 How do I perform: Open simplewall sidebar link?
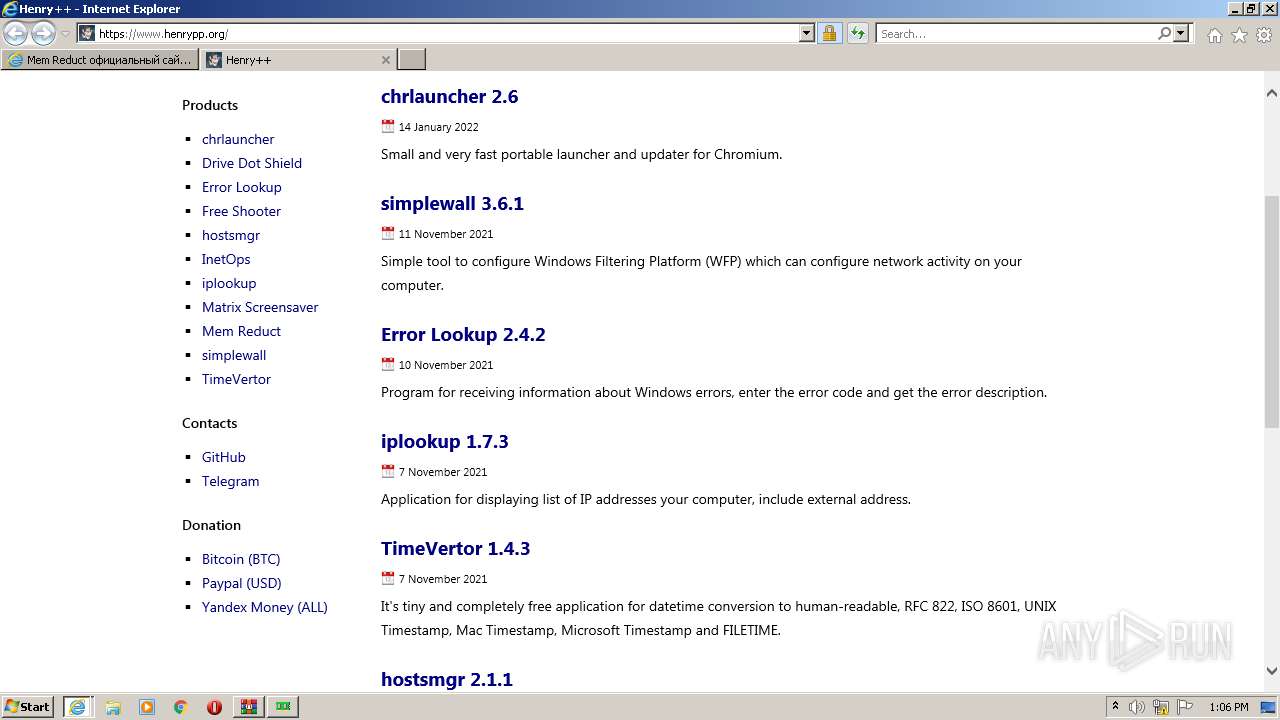234,355
